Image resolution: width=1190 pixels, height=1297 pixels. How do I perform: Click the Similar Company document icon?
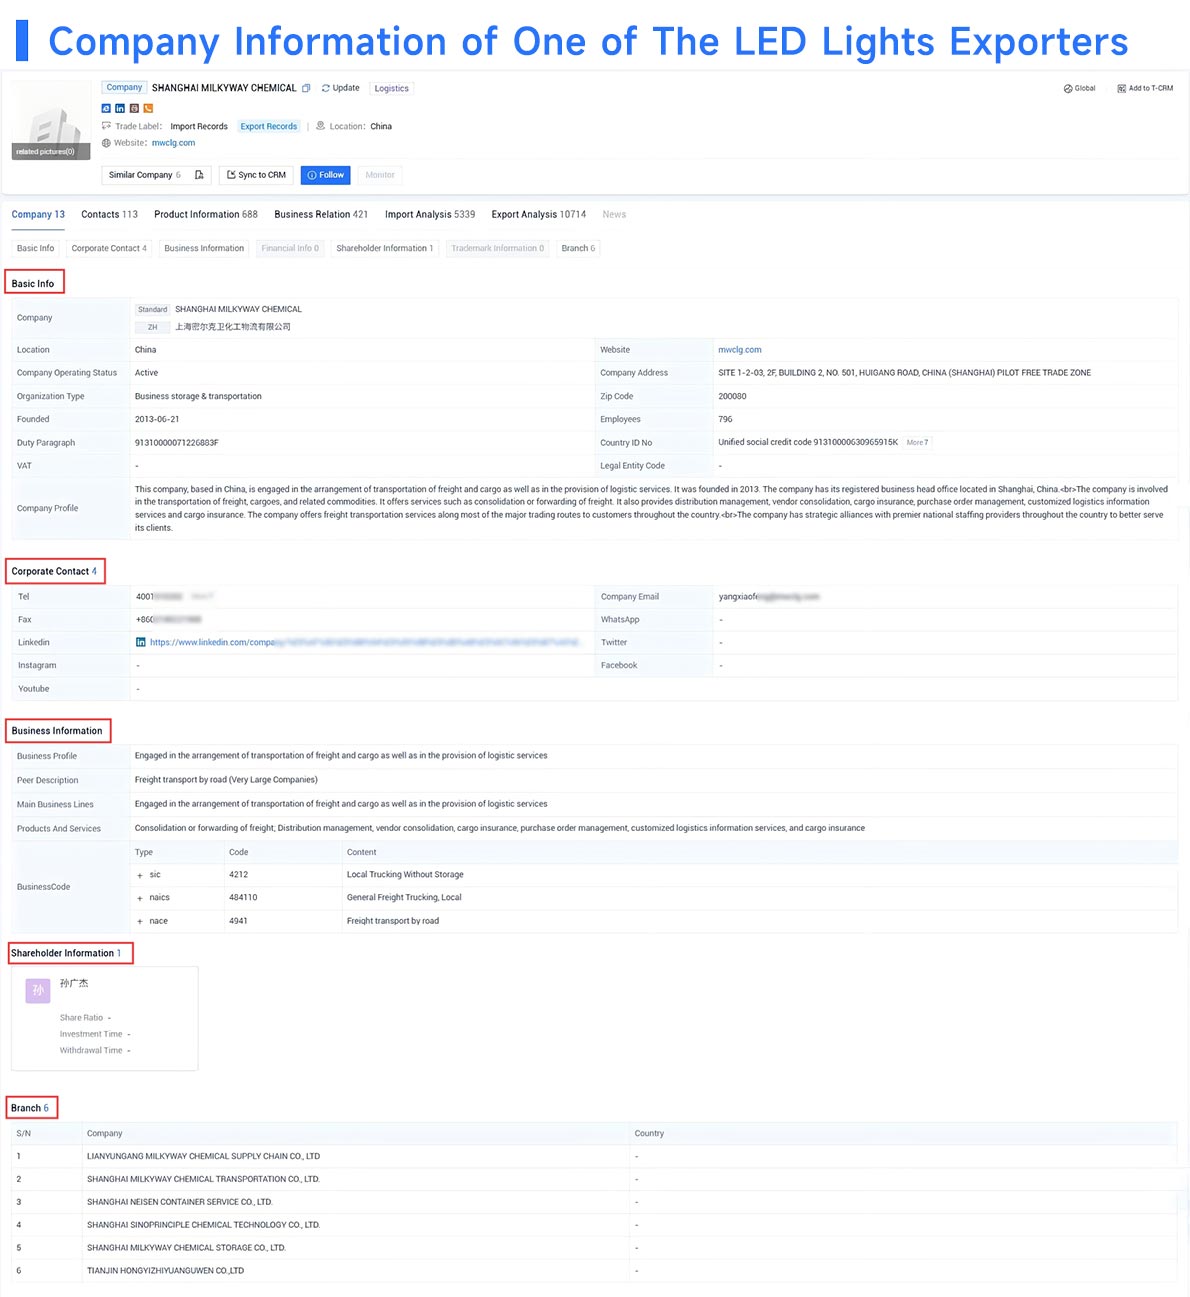(x=199, y=175)
